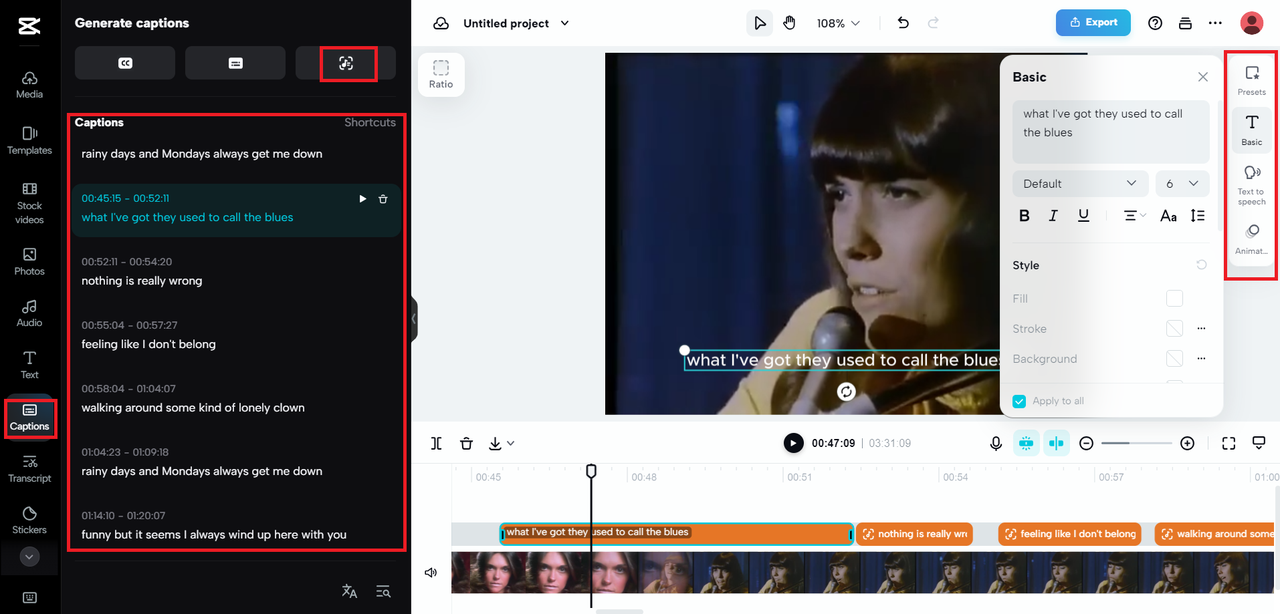The width and height of the screenshot is (1280, 614).
Task: Switch to the Presets tab
Action: coord(1251,80)
